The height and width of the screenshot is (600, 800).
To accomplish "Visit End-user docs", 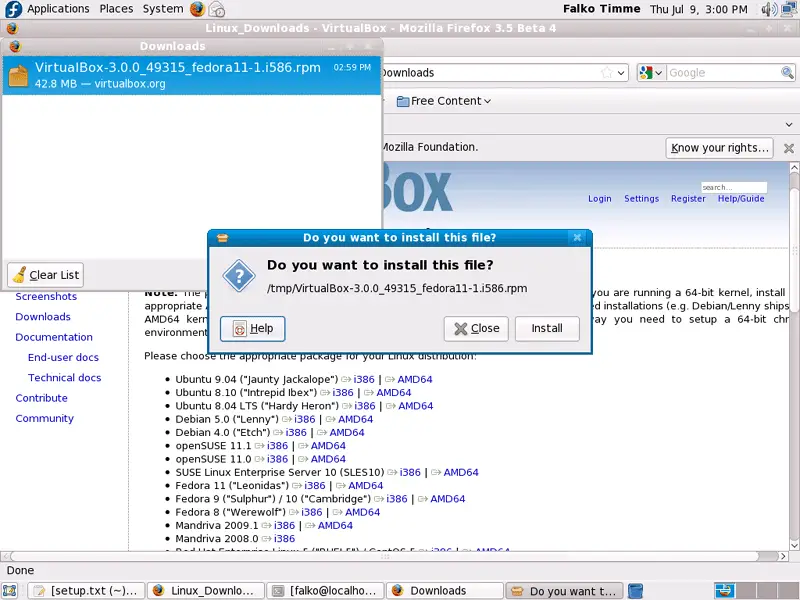I will click(63, 358).
